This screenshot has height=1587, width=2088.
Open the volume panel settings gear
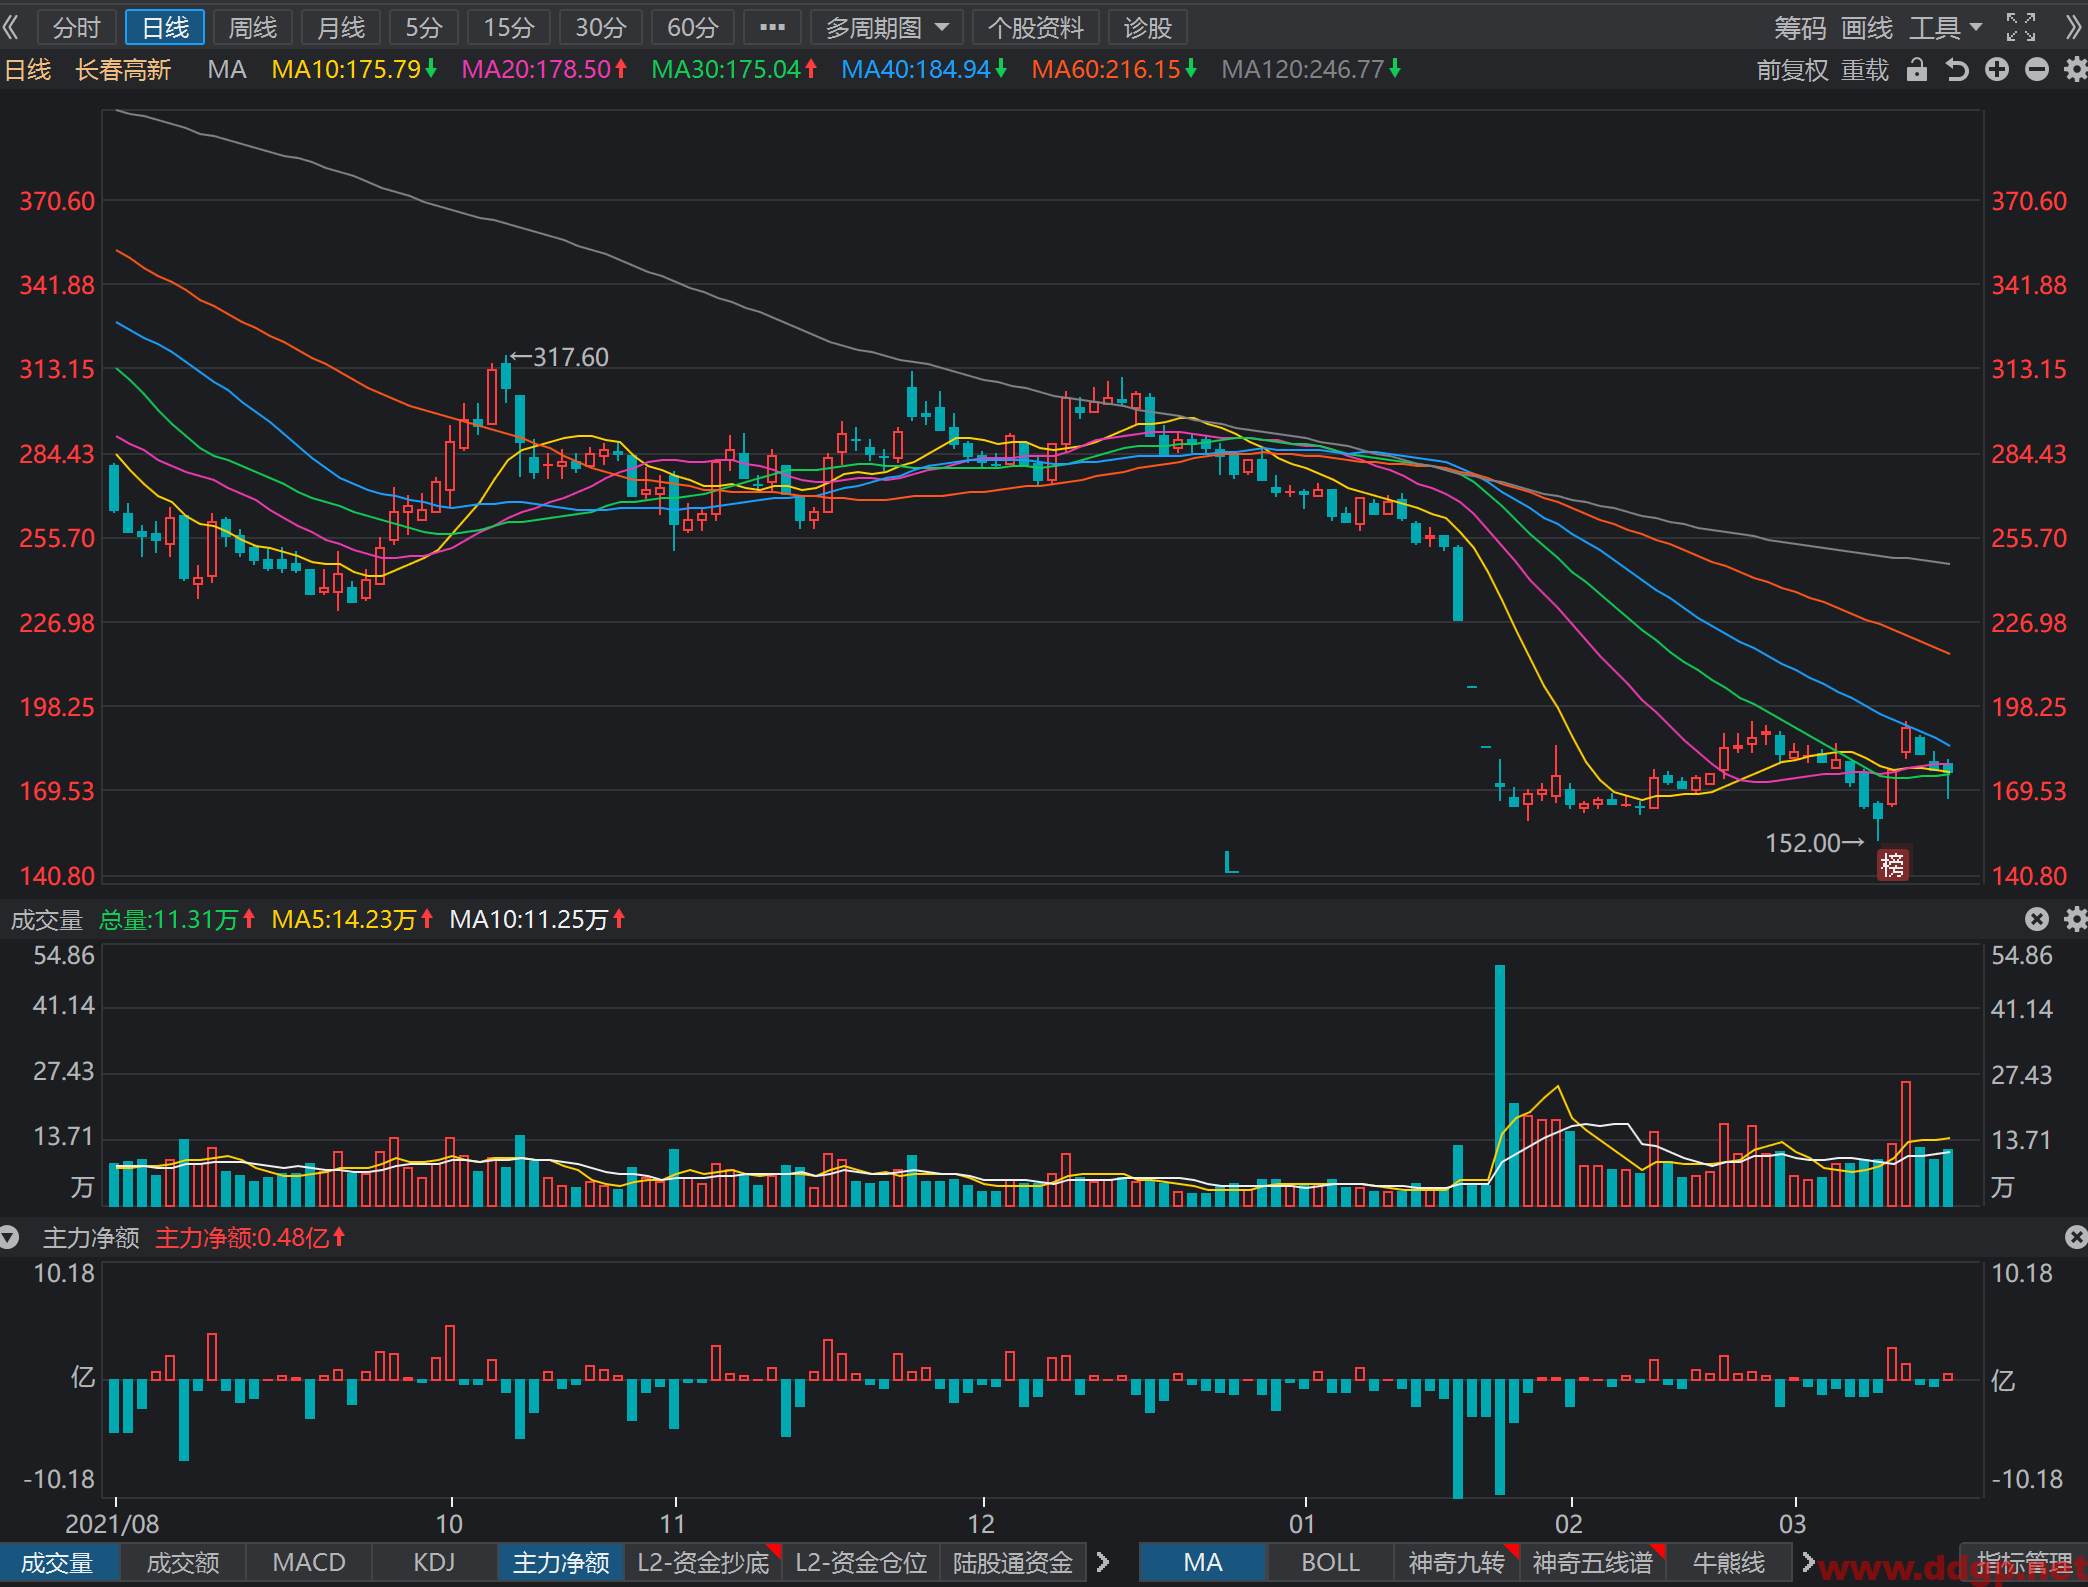[x=2076, y=919]
